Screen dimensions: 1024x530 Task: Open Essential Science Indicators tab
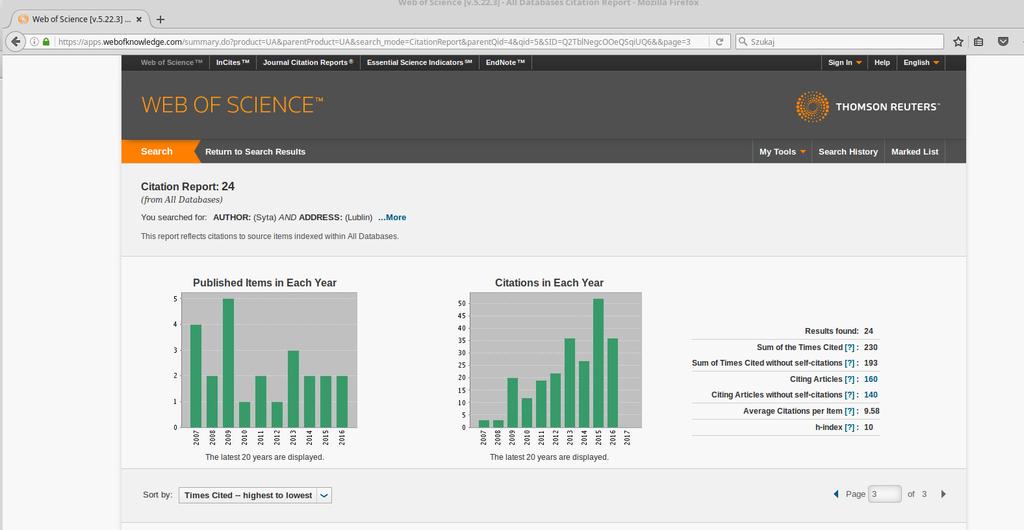click(x=419, y=63)
